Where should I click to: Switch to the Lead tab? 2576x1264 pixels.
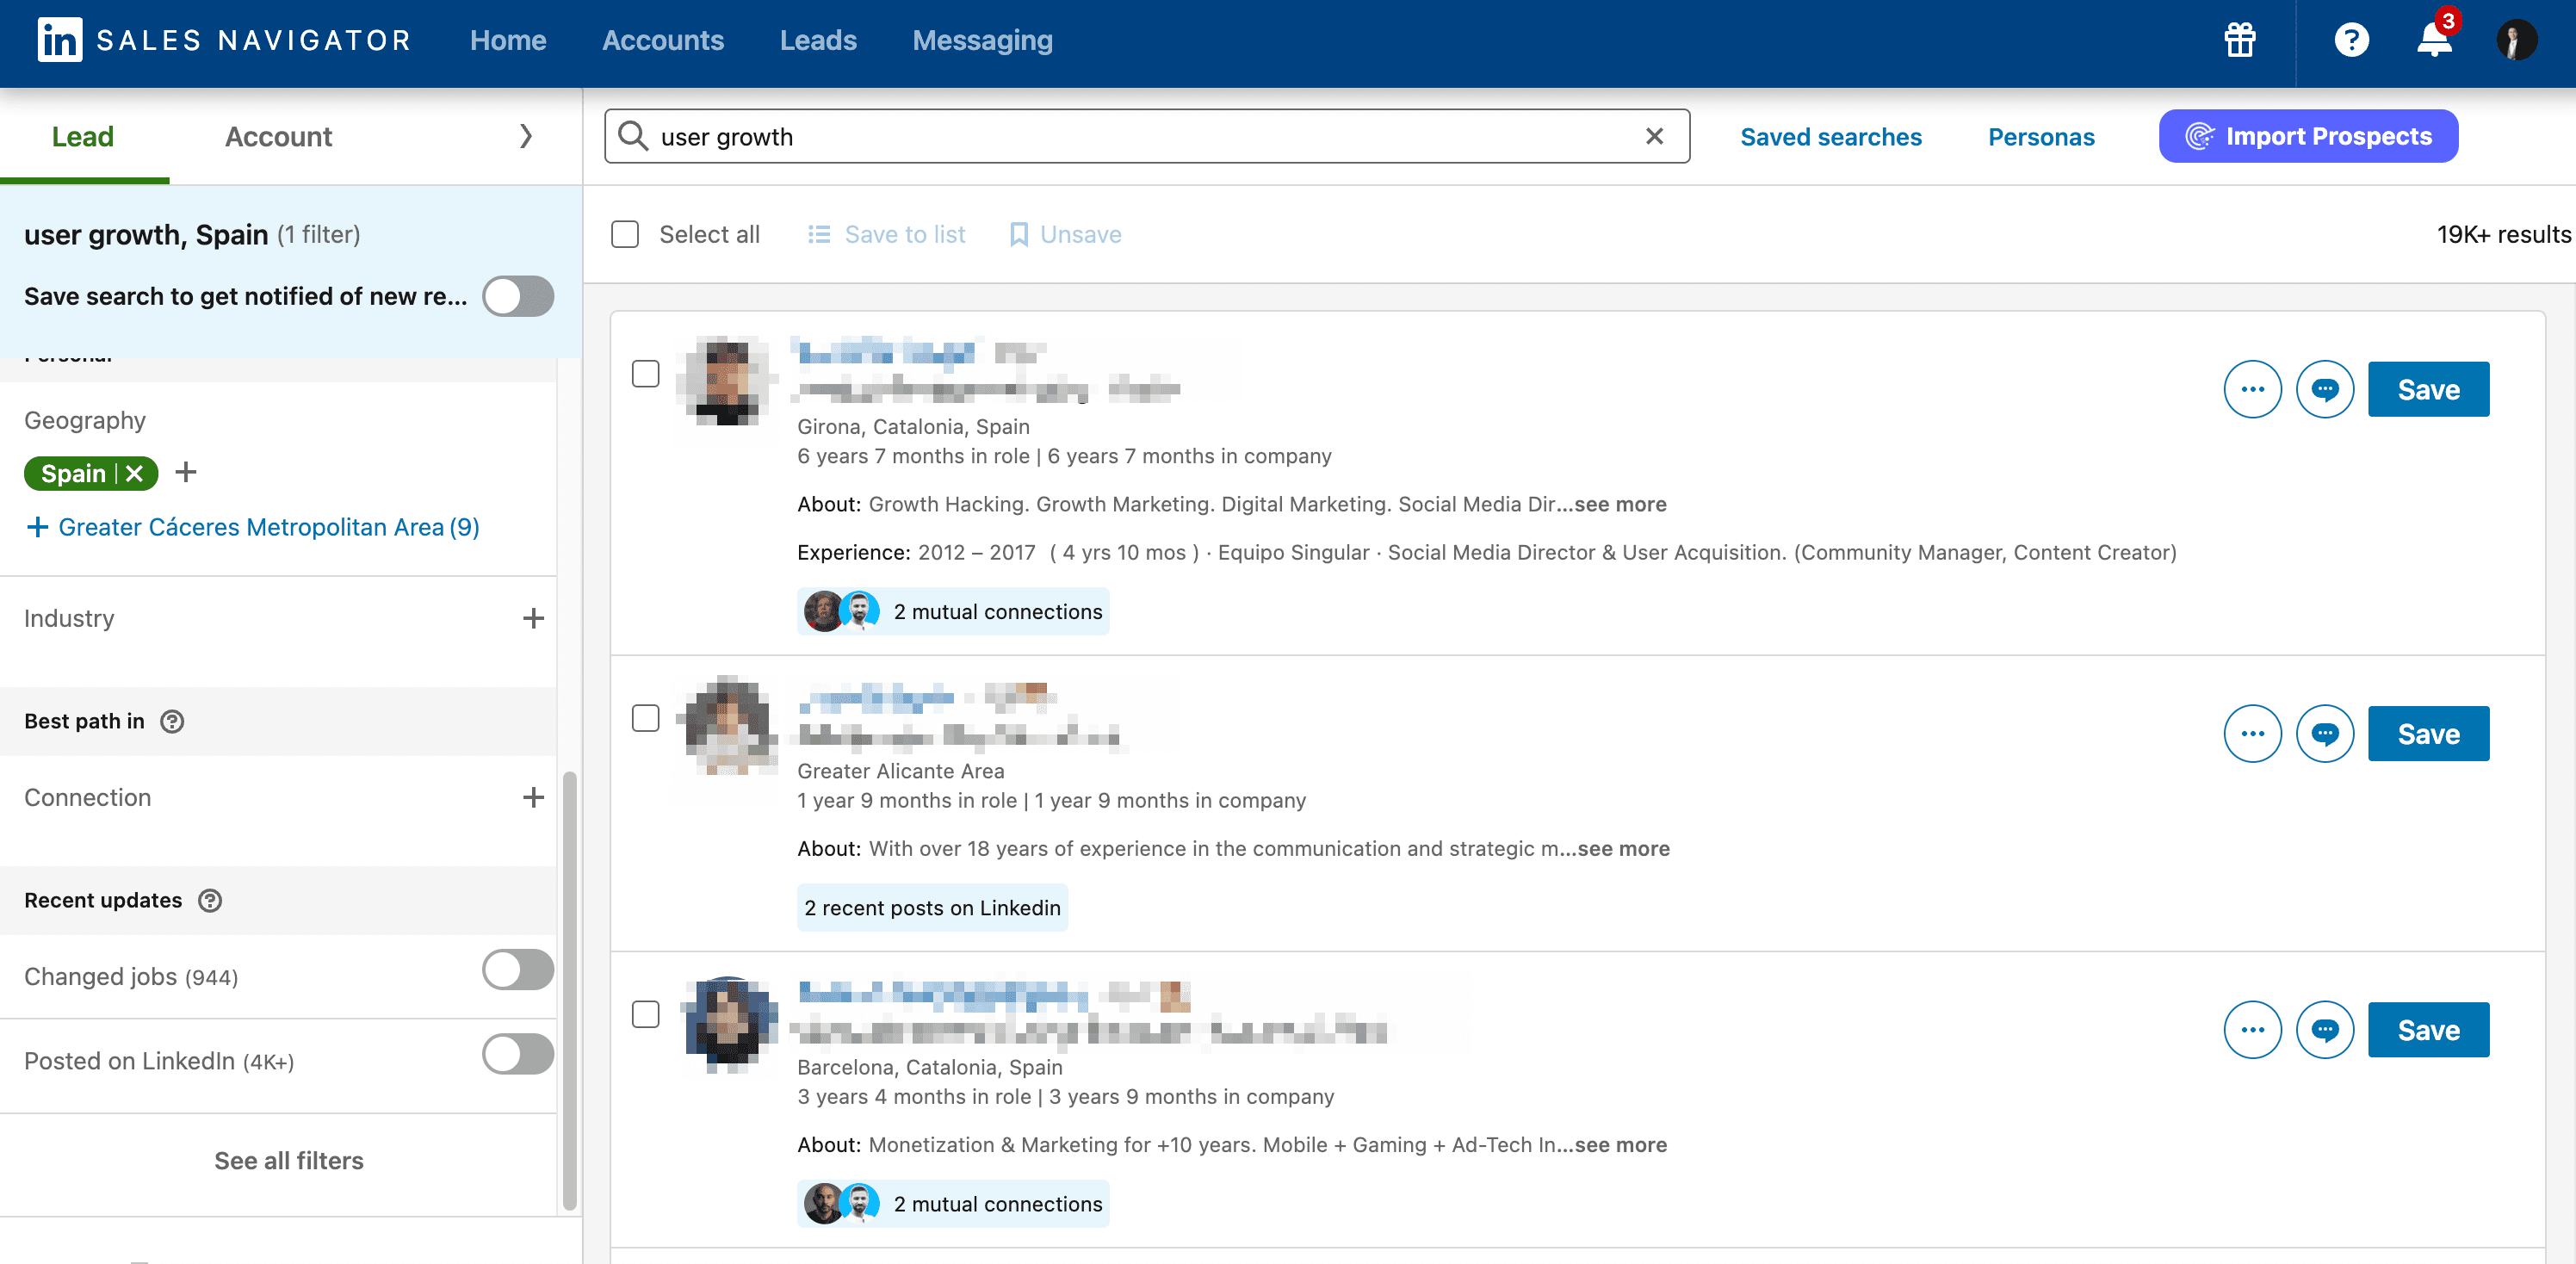(x=83, y=136)
